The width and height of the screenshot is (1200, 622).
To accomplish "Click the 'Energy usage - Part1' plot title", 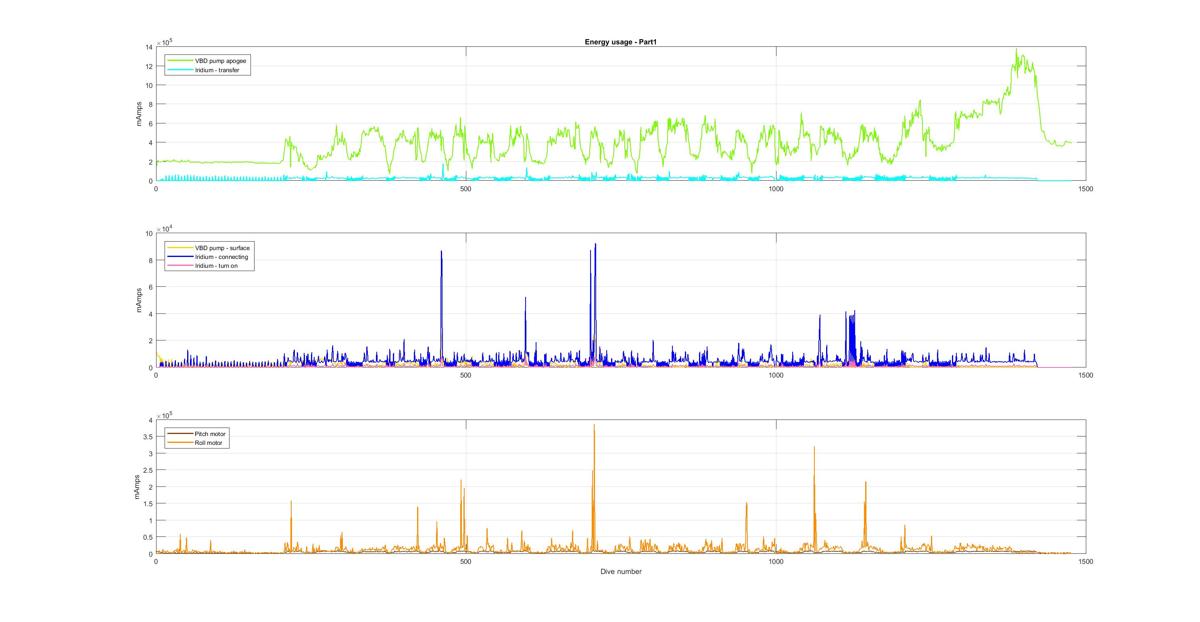I will 621,42.
